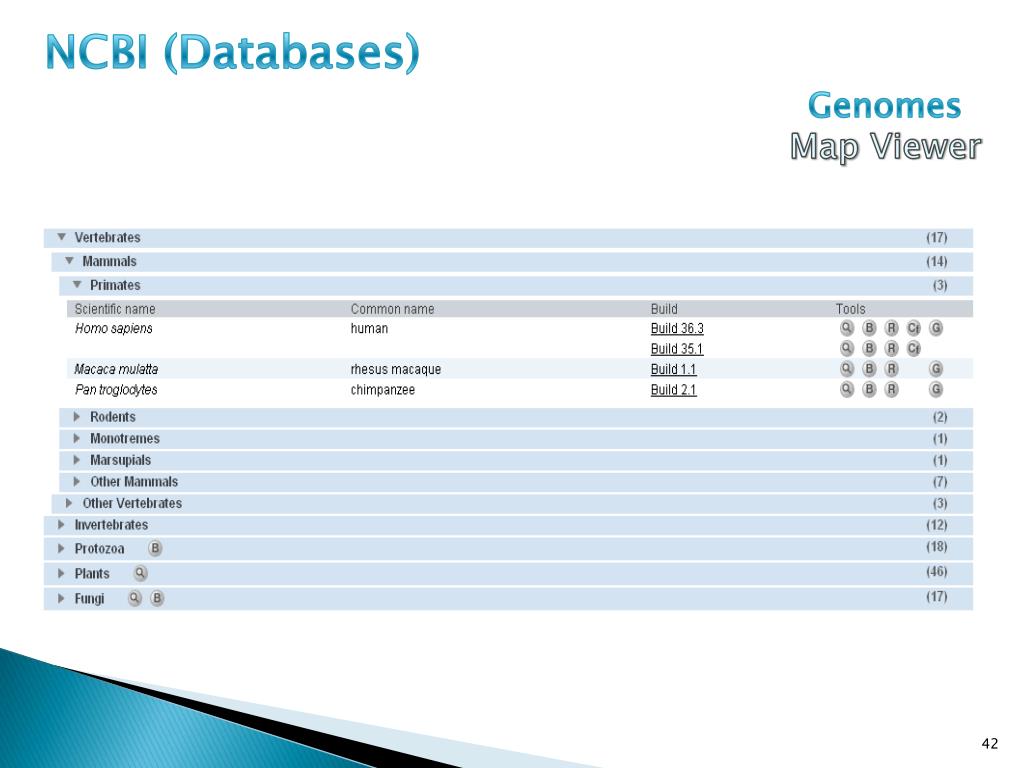Viewport: 1024px width, 768px height.
Task: Click the Cl icon in the Build 35.1 row
Action: pos(914,348)
